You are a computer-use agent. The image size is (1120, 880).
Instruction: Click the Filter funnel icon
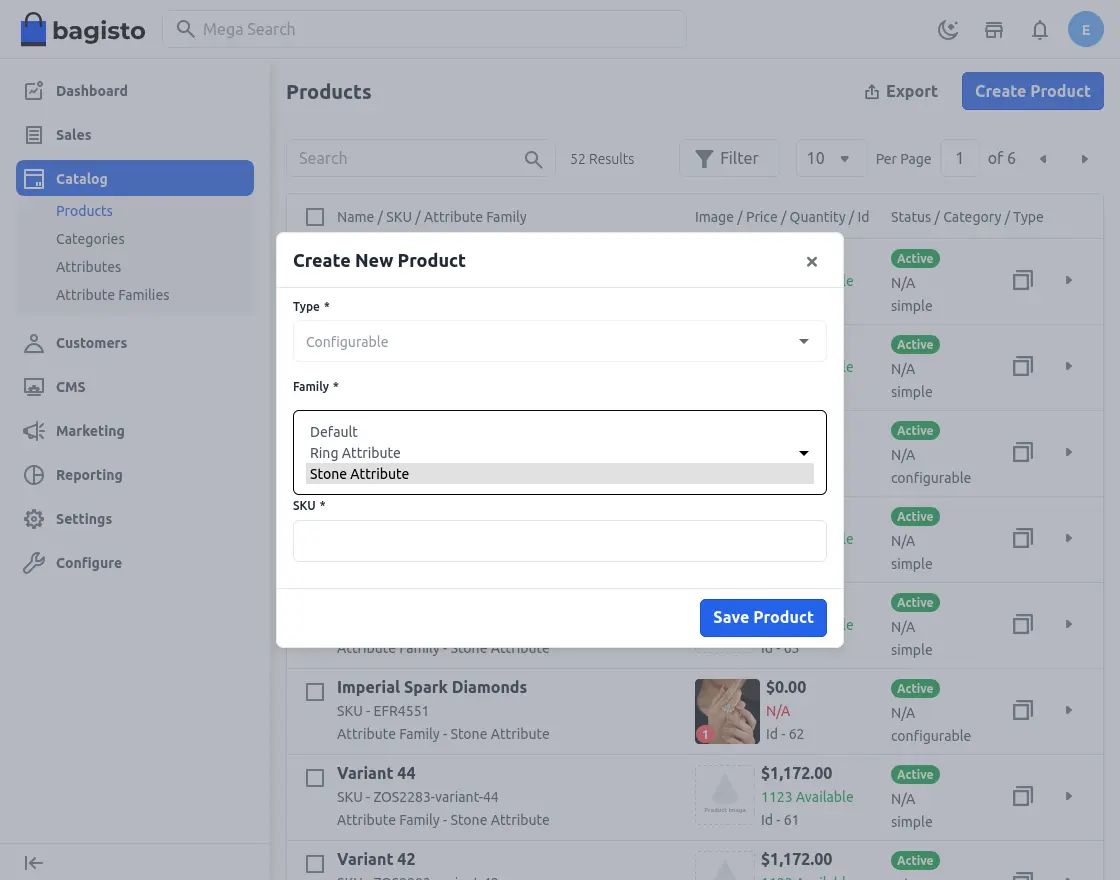point(704,158)
